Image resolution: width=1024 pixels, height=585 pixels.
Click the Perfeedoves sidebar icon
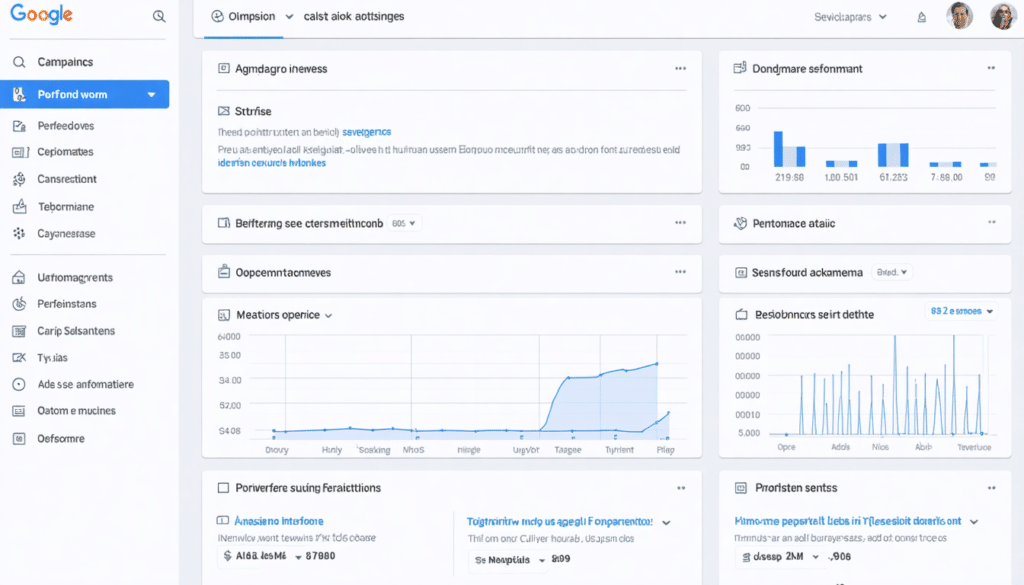(x=19, y=126)
